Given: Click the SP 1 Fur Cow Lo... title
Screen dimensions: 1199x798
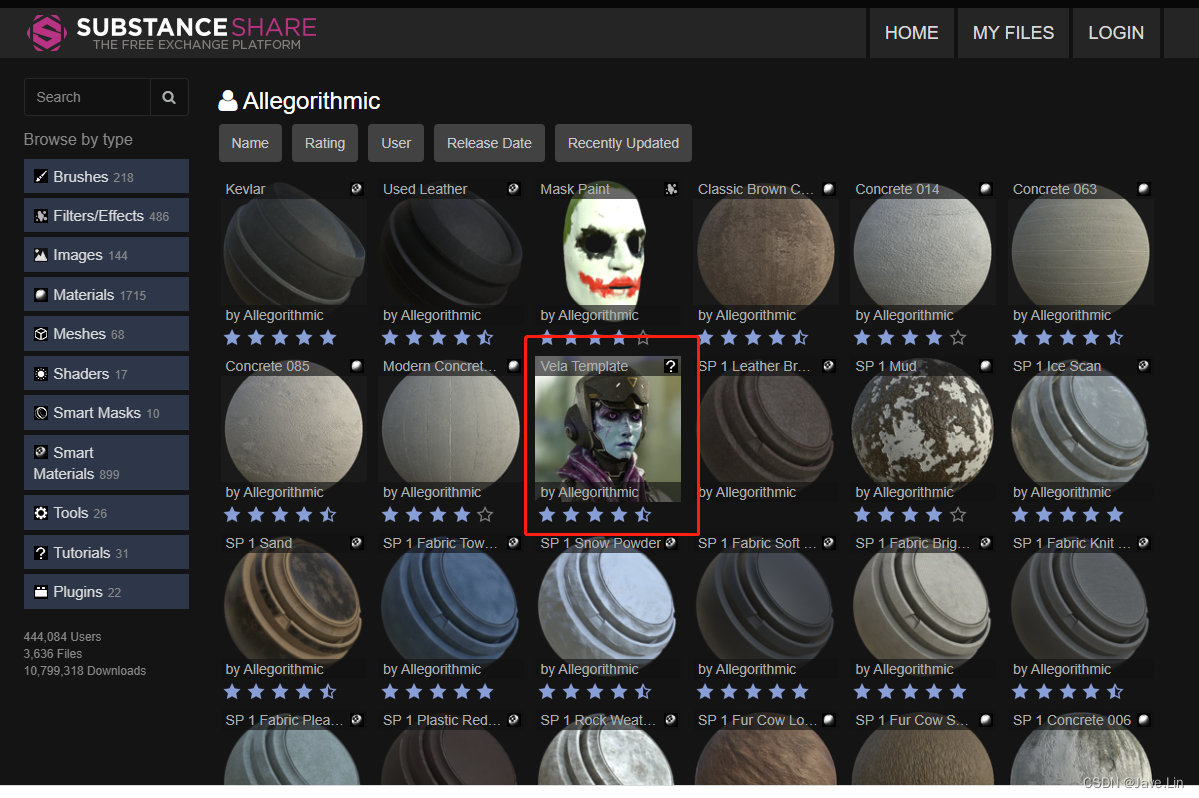Looking at the screenshot, I should 757,720.
